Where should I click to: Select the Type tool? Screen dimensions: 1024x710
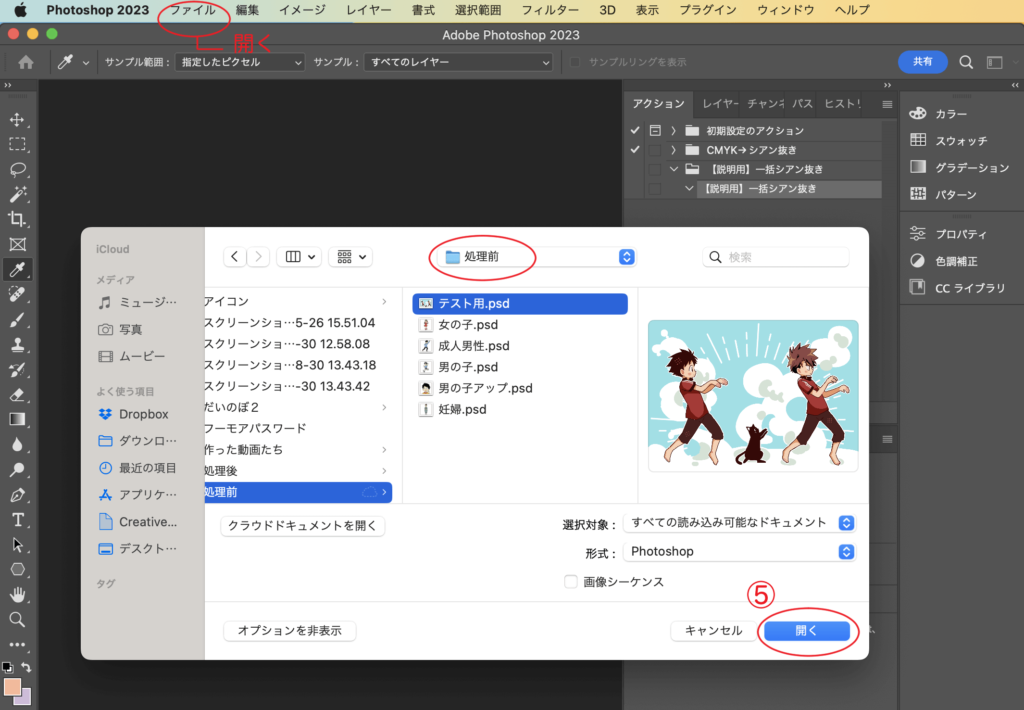coord(18,520)
